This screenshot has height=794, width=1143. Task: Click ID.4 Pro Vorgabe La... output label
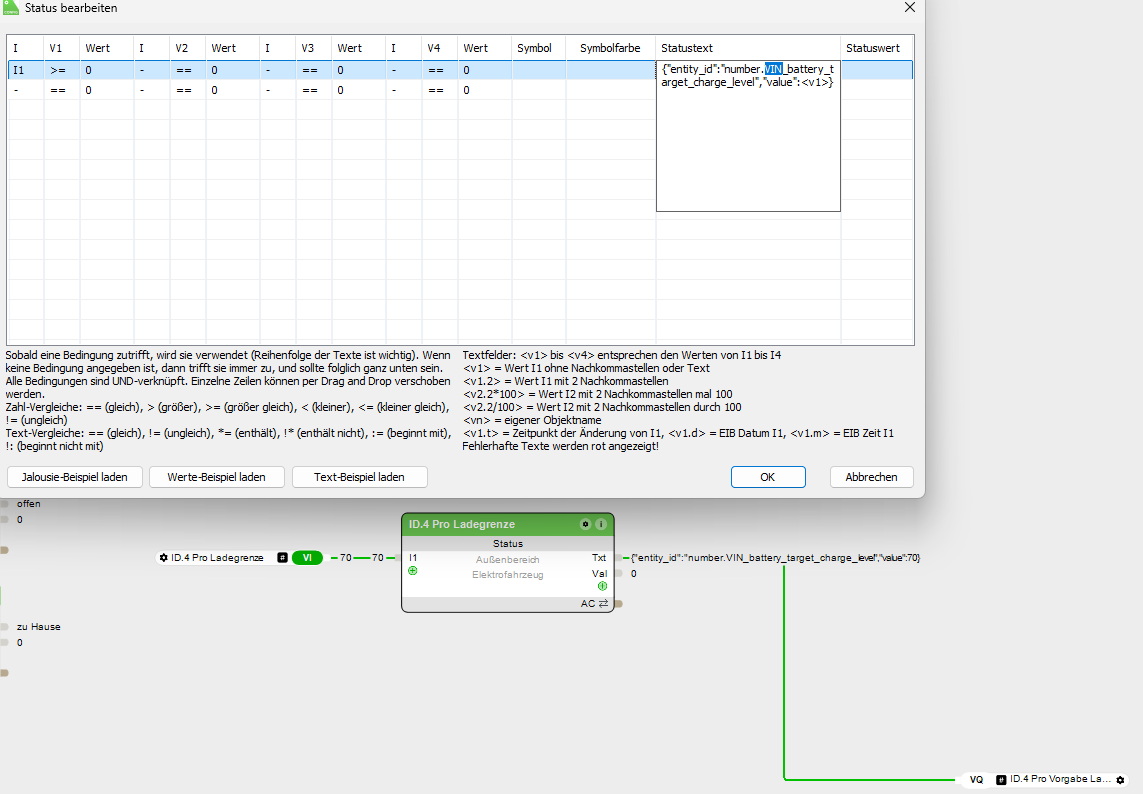(1060, 779)
